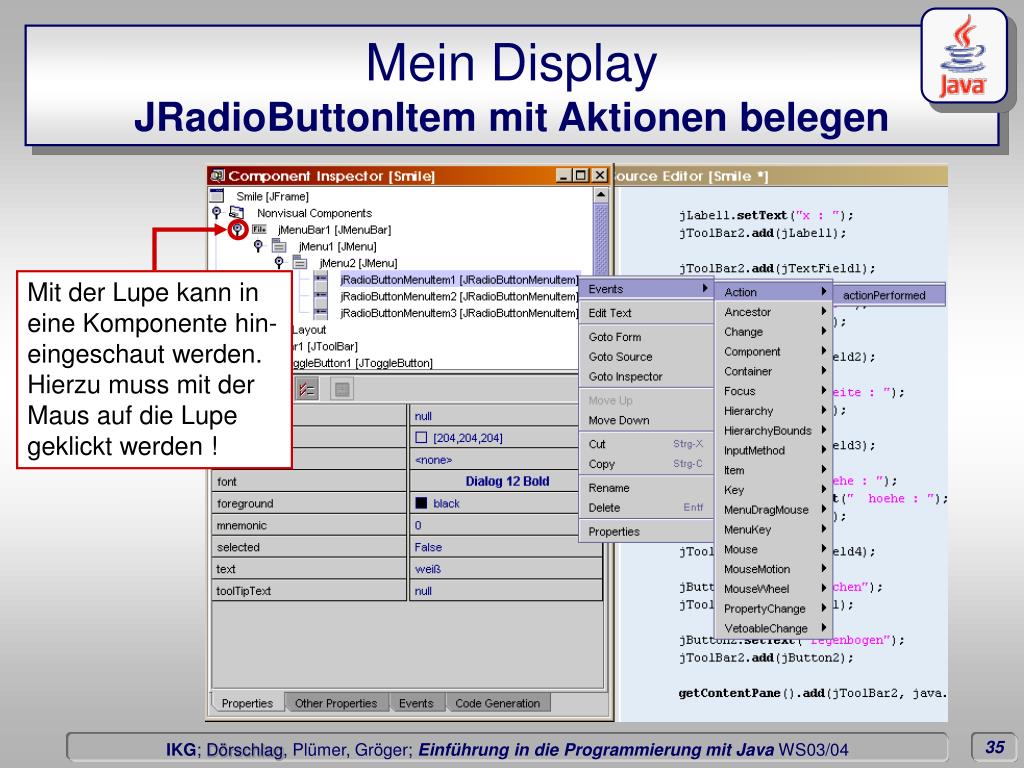Select jRadioButtonMenuItem1 in the component tree

(459, 280)
